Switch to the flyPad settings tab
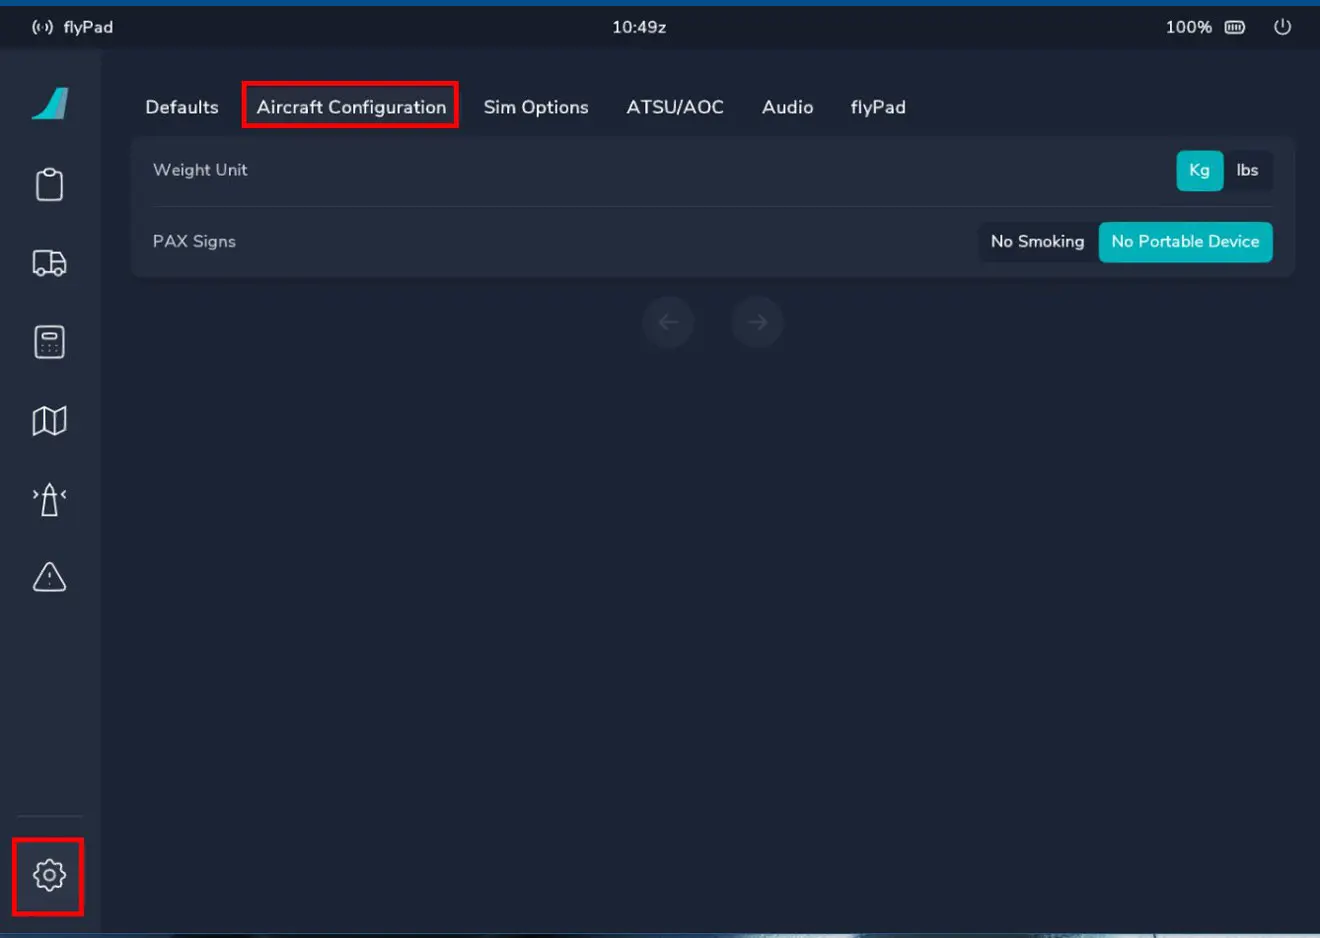Screen dimensions: 1320x938 pos(878,107)
